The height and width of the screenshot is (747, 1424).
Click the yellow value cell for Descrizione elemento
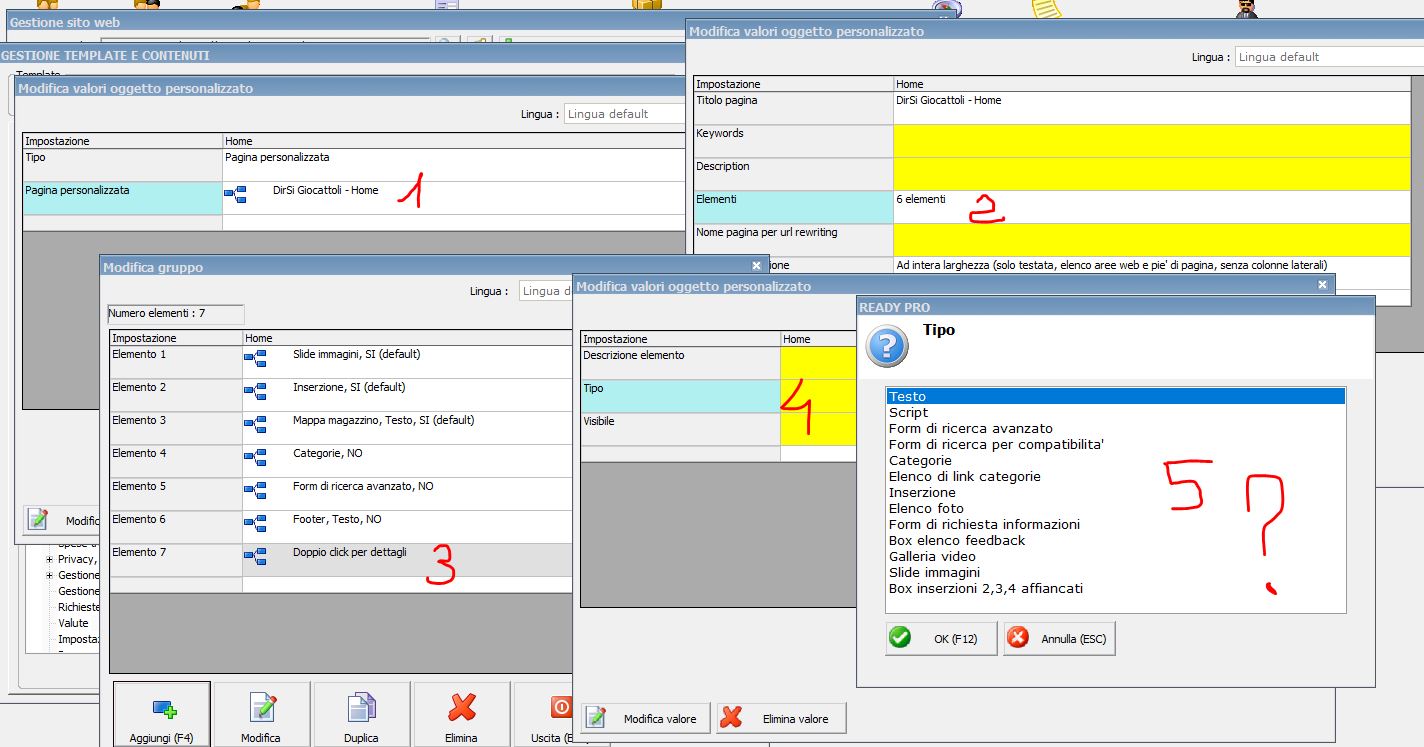coord(818,363)
